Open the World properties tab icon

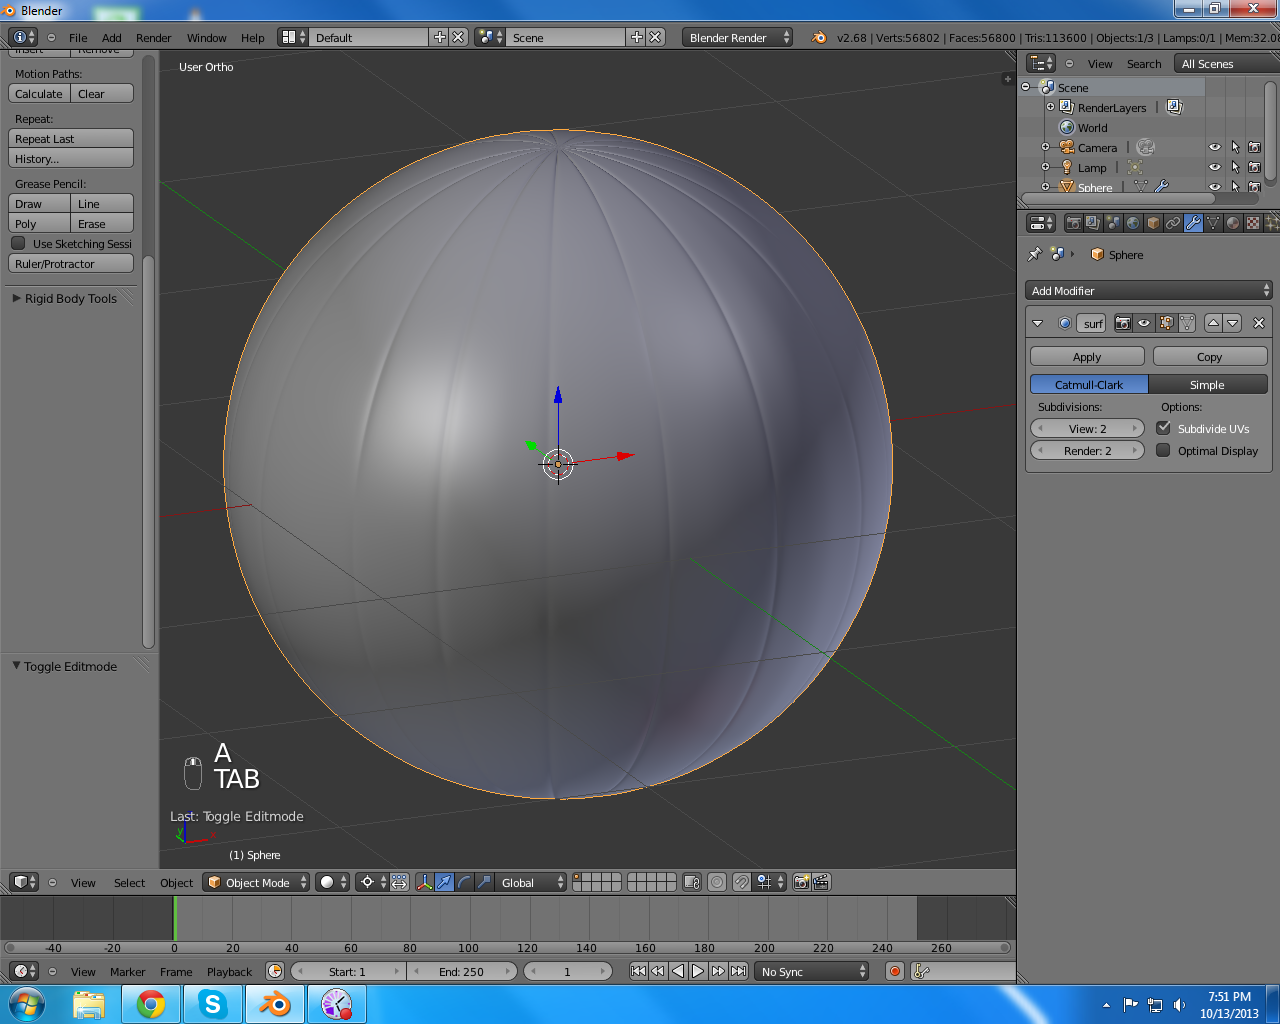pyautogui.click(x=1133, y=223)
